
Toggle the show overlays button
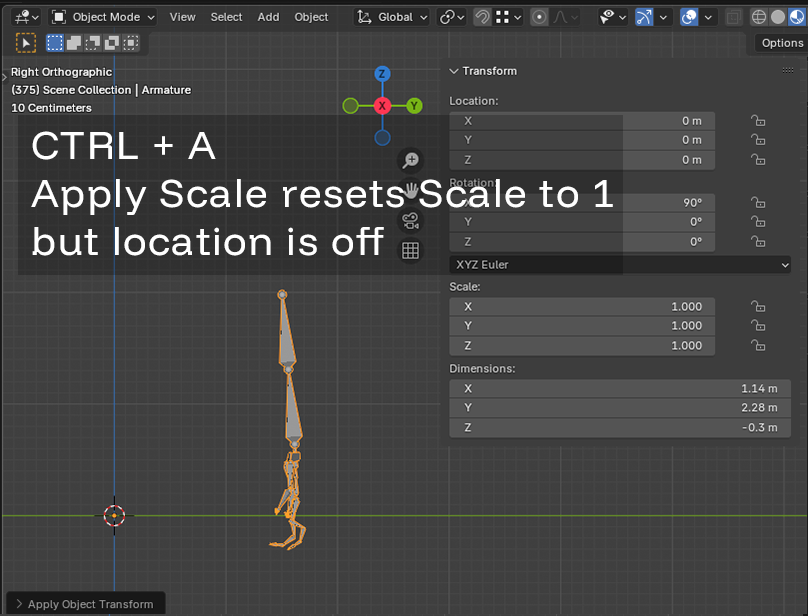point(689,18)
